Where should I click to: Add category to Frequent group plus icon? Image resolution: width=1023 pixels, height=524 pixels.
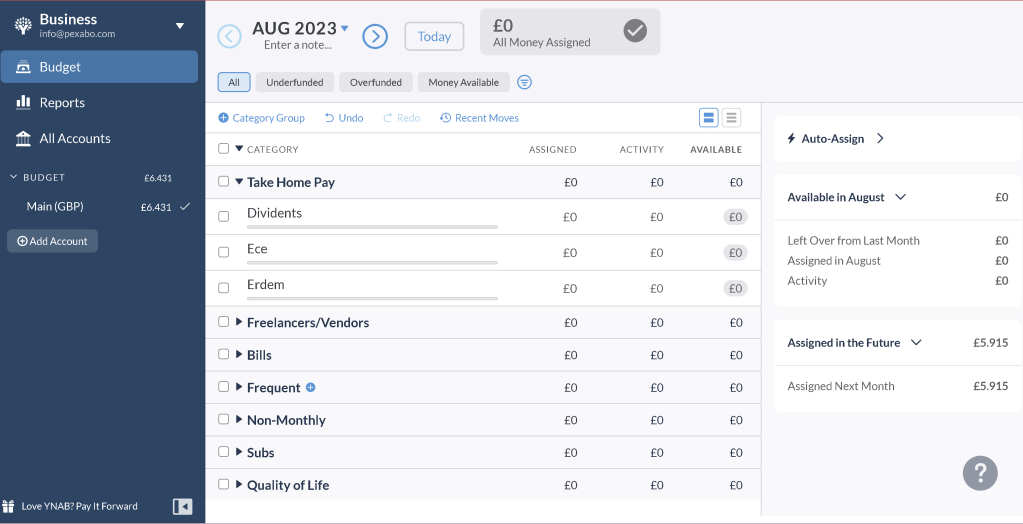[311, 388]
